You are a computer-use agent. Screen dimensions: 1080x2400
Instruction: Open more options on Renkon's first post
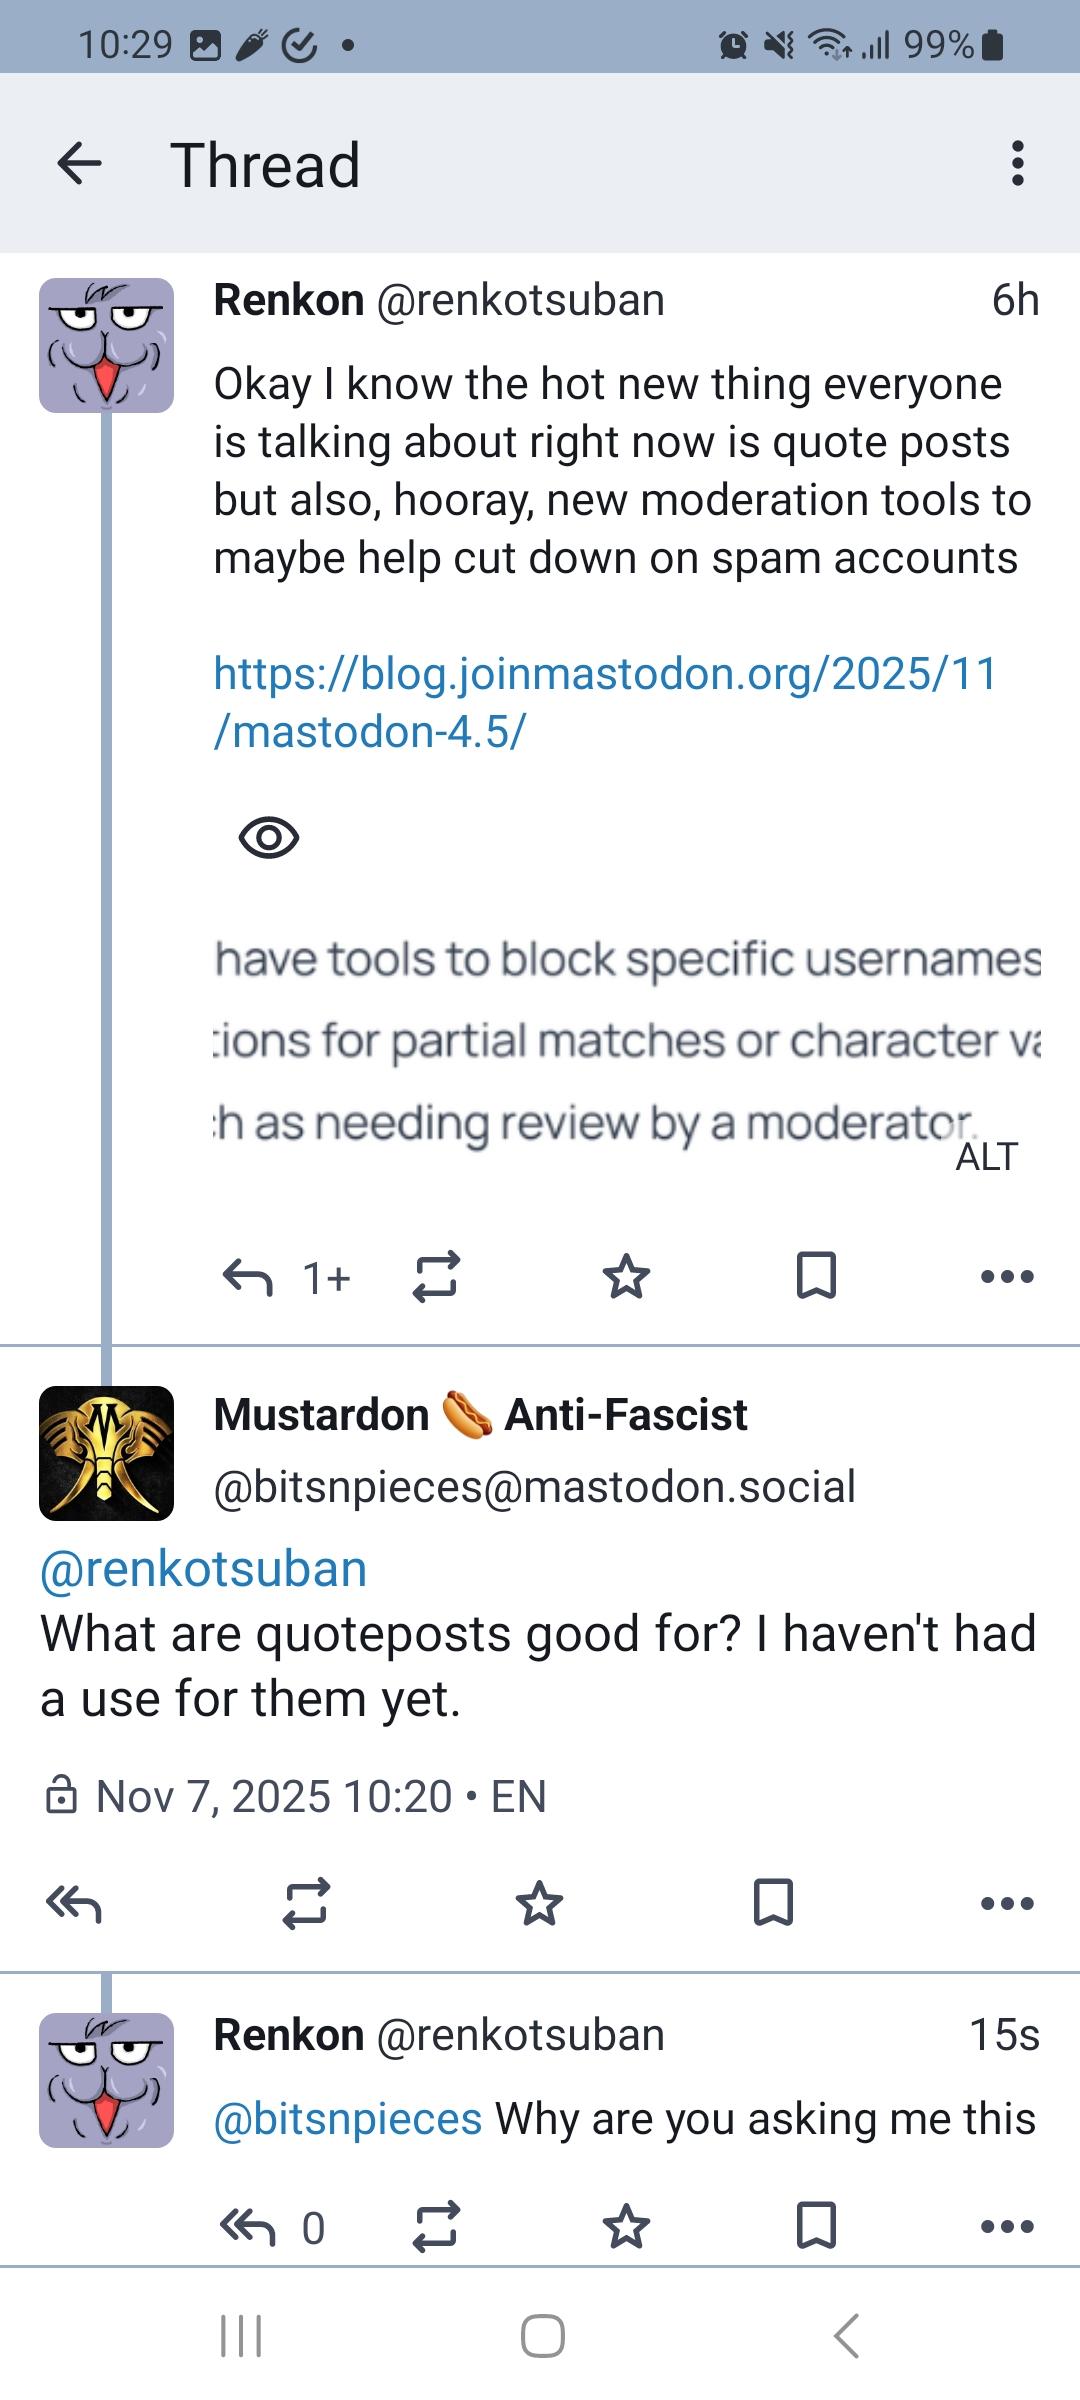1007,1276
